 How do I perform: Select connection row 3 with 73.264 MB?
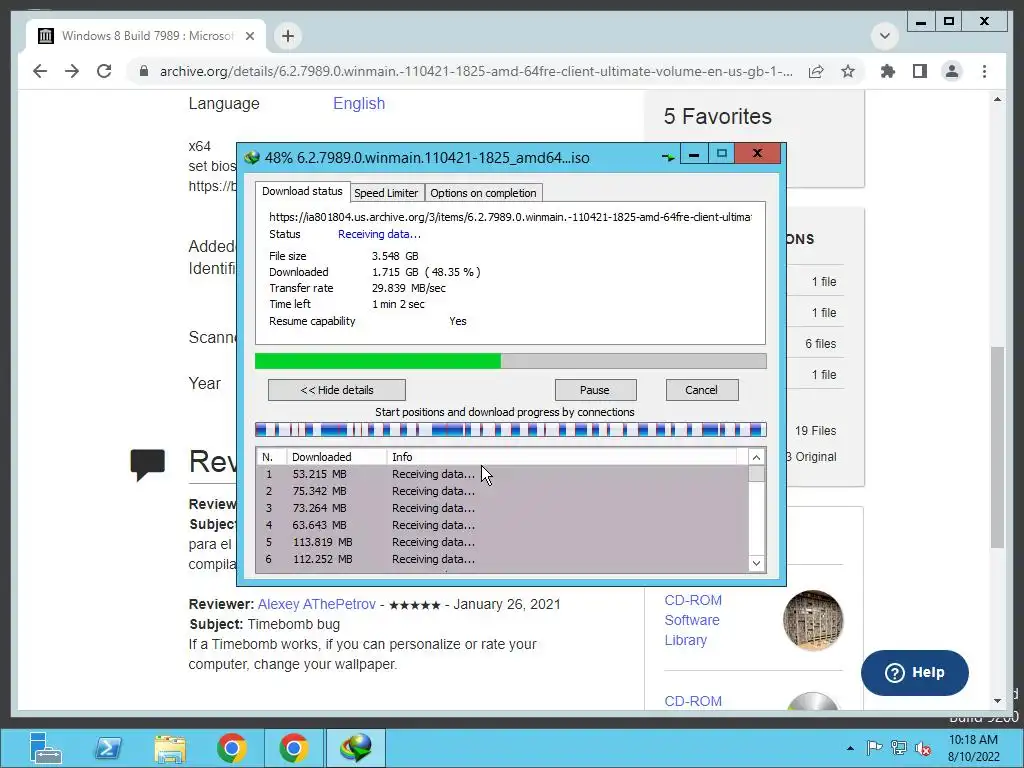coord(503,508)
